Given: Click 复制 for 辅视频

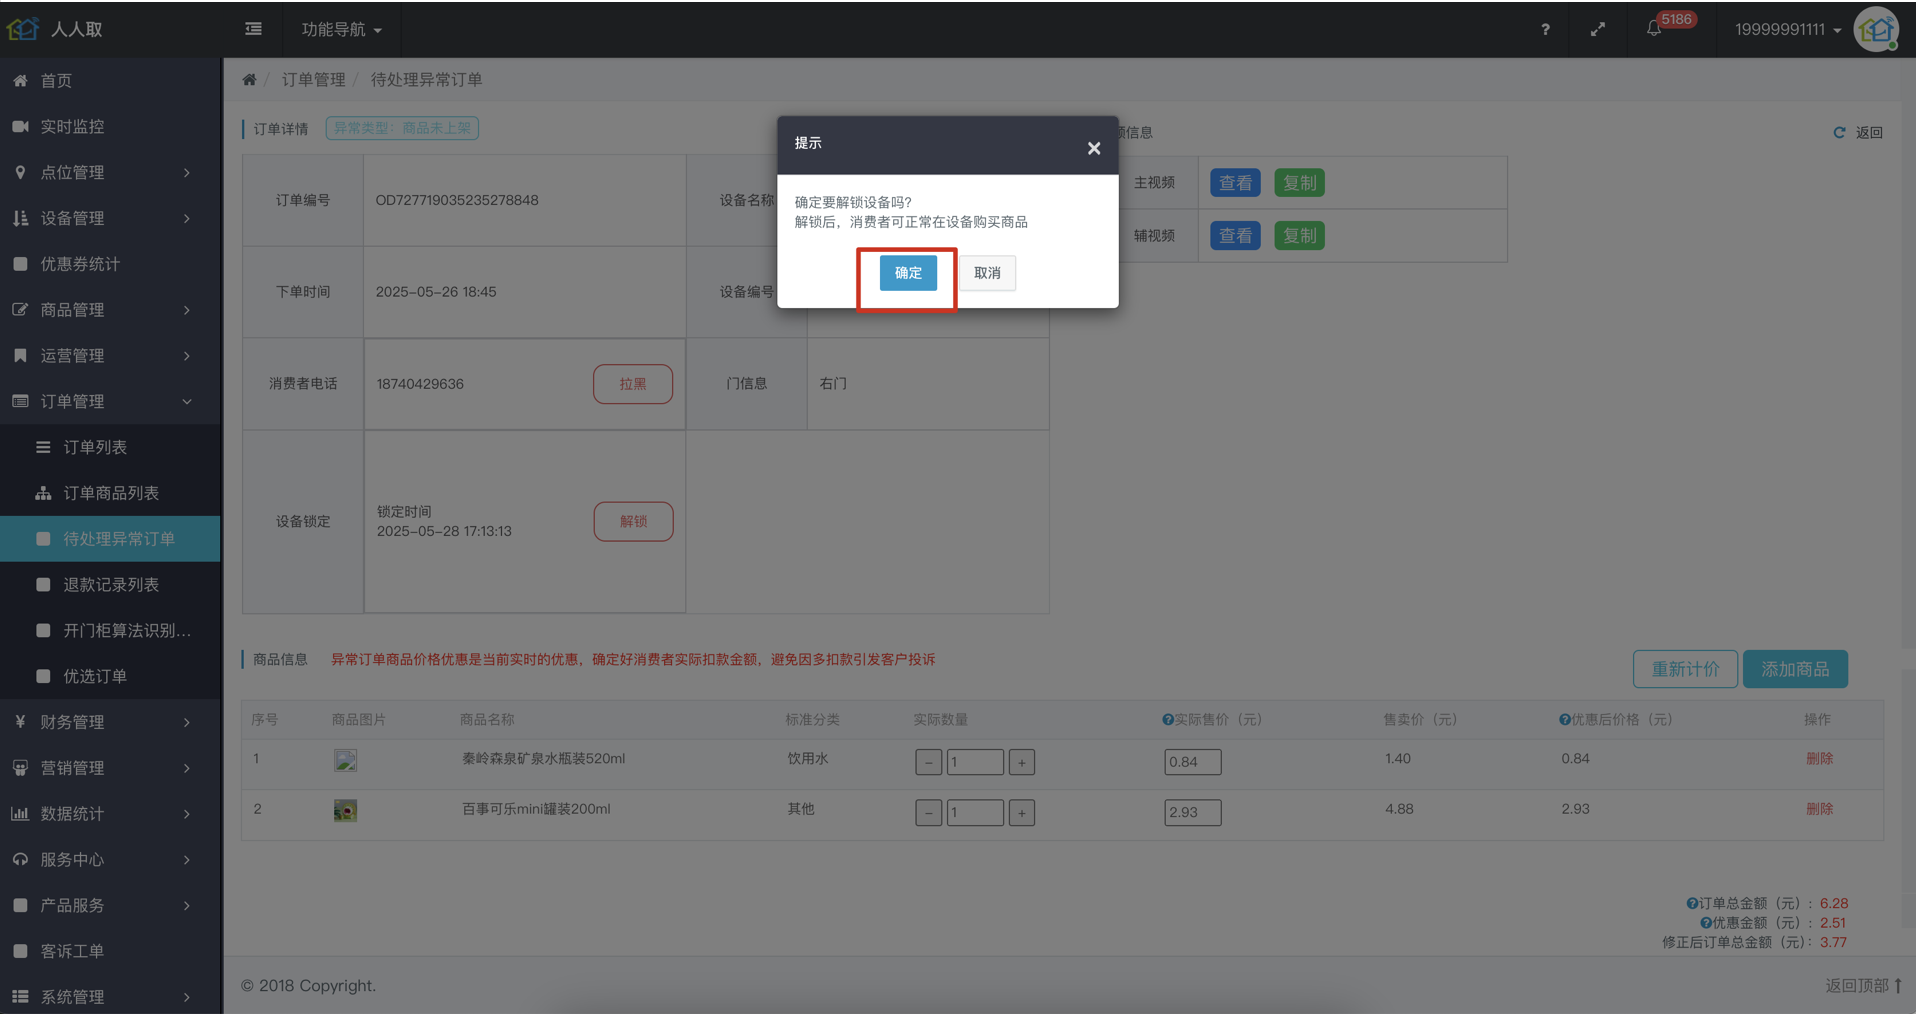Looking at the screenshot, I should [1299, 236].
